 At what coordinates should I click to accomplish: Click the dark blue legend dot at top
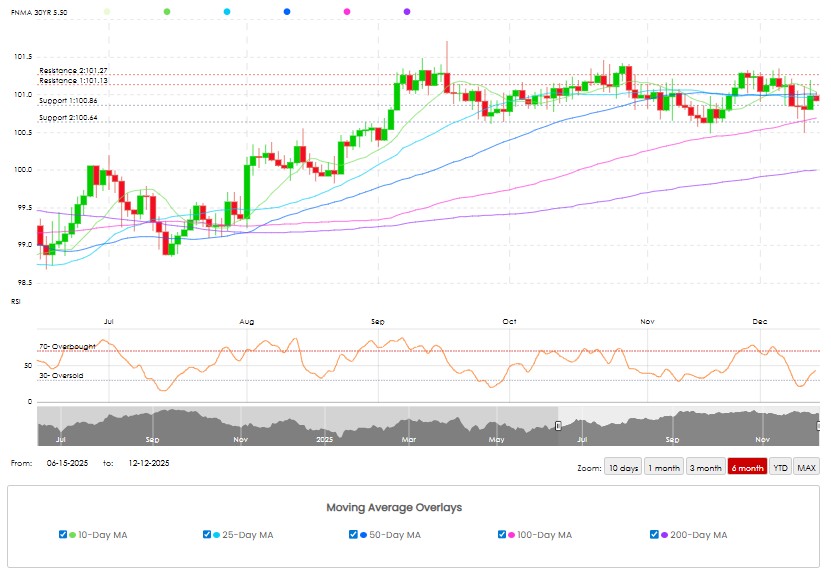[287, 11]
